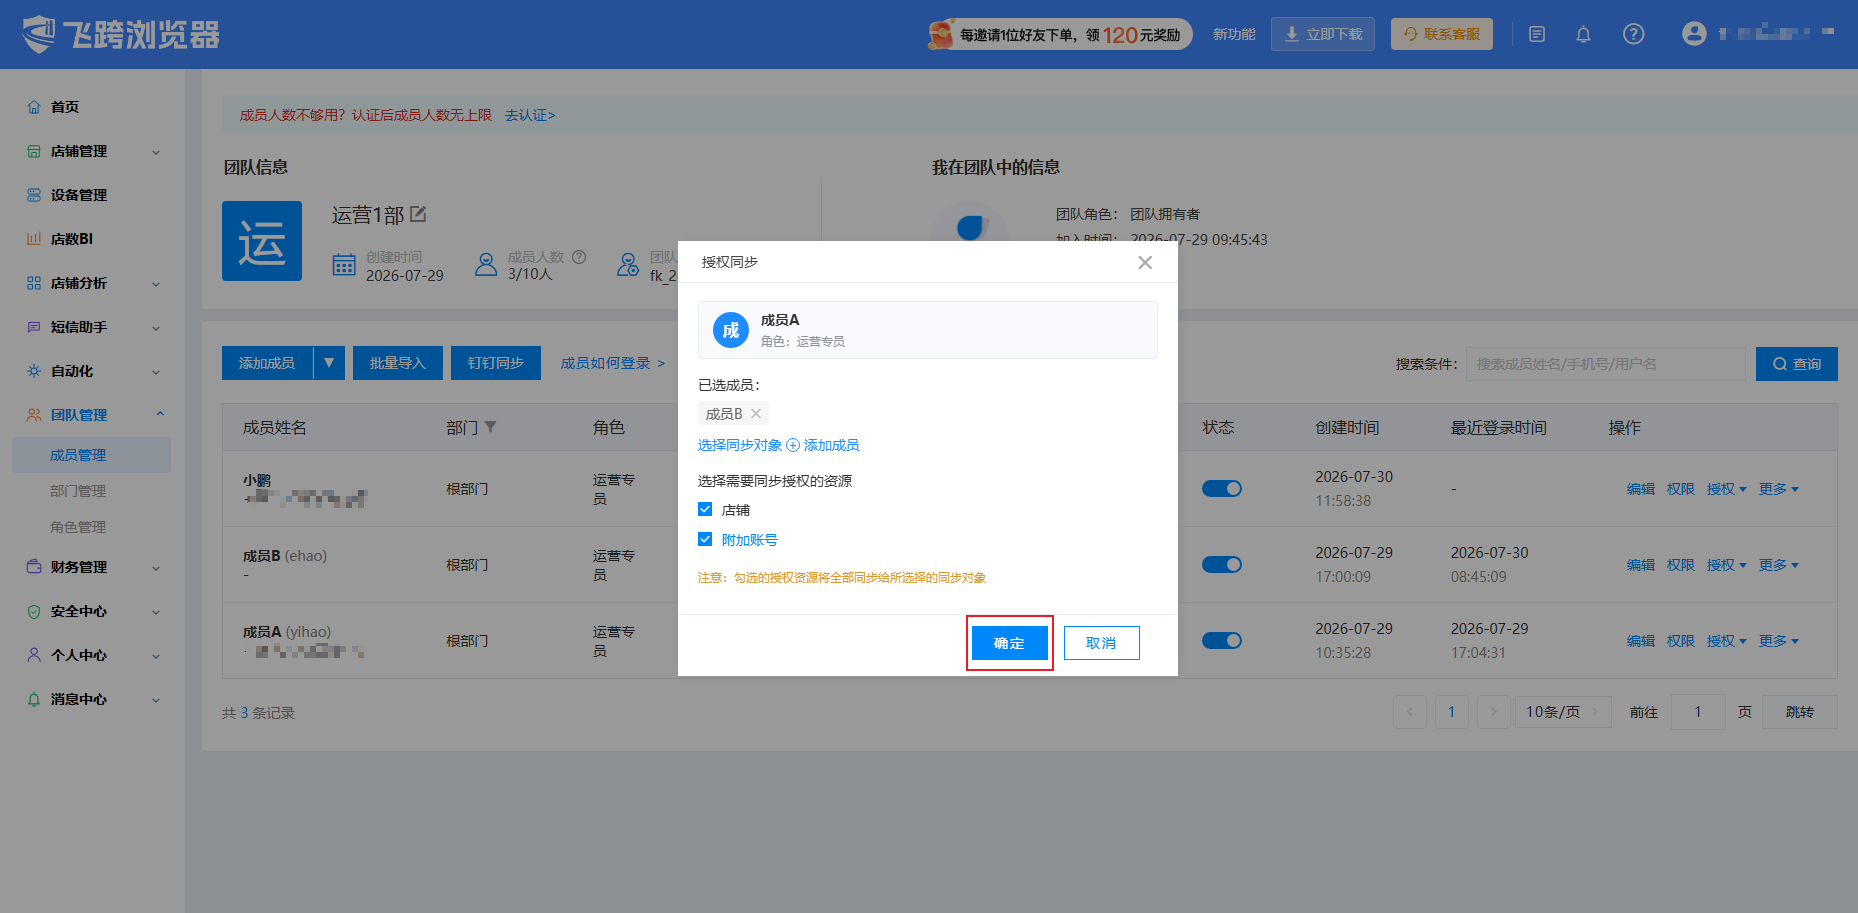Screen dimensions: 1858x913
Task: Open 更多 dropdown in 成员A row
Action: [1778, 641]
